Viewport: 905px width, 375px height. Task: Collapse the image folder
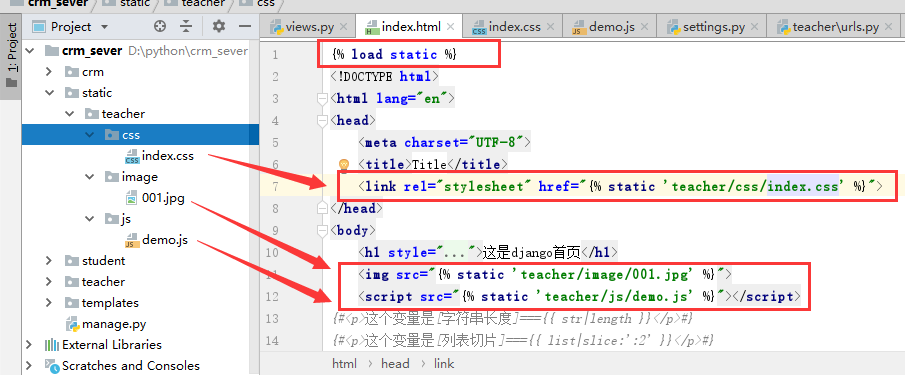[90, 177]
